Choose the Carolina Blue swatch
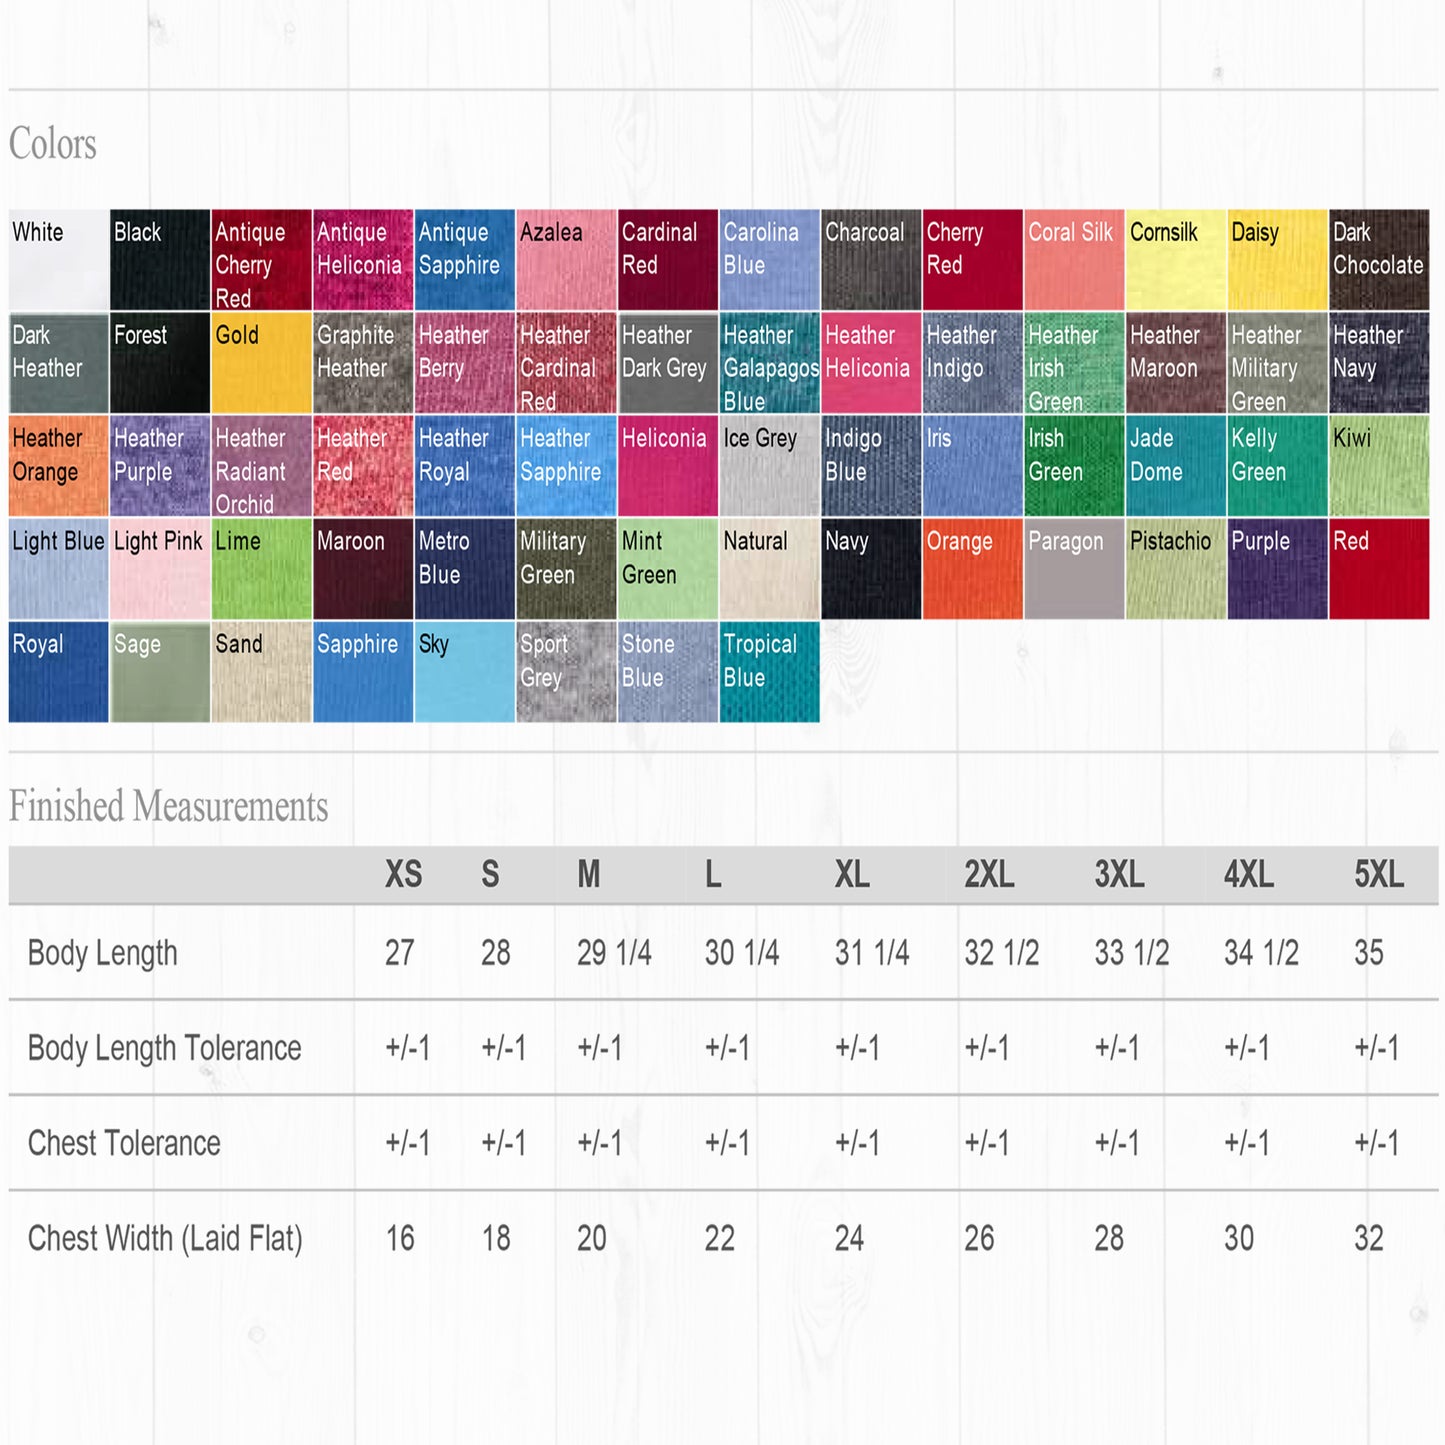The height and width of the screenshot is (1445, 1445). [769, 260]
